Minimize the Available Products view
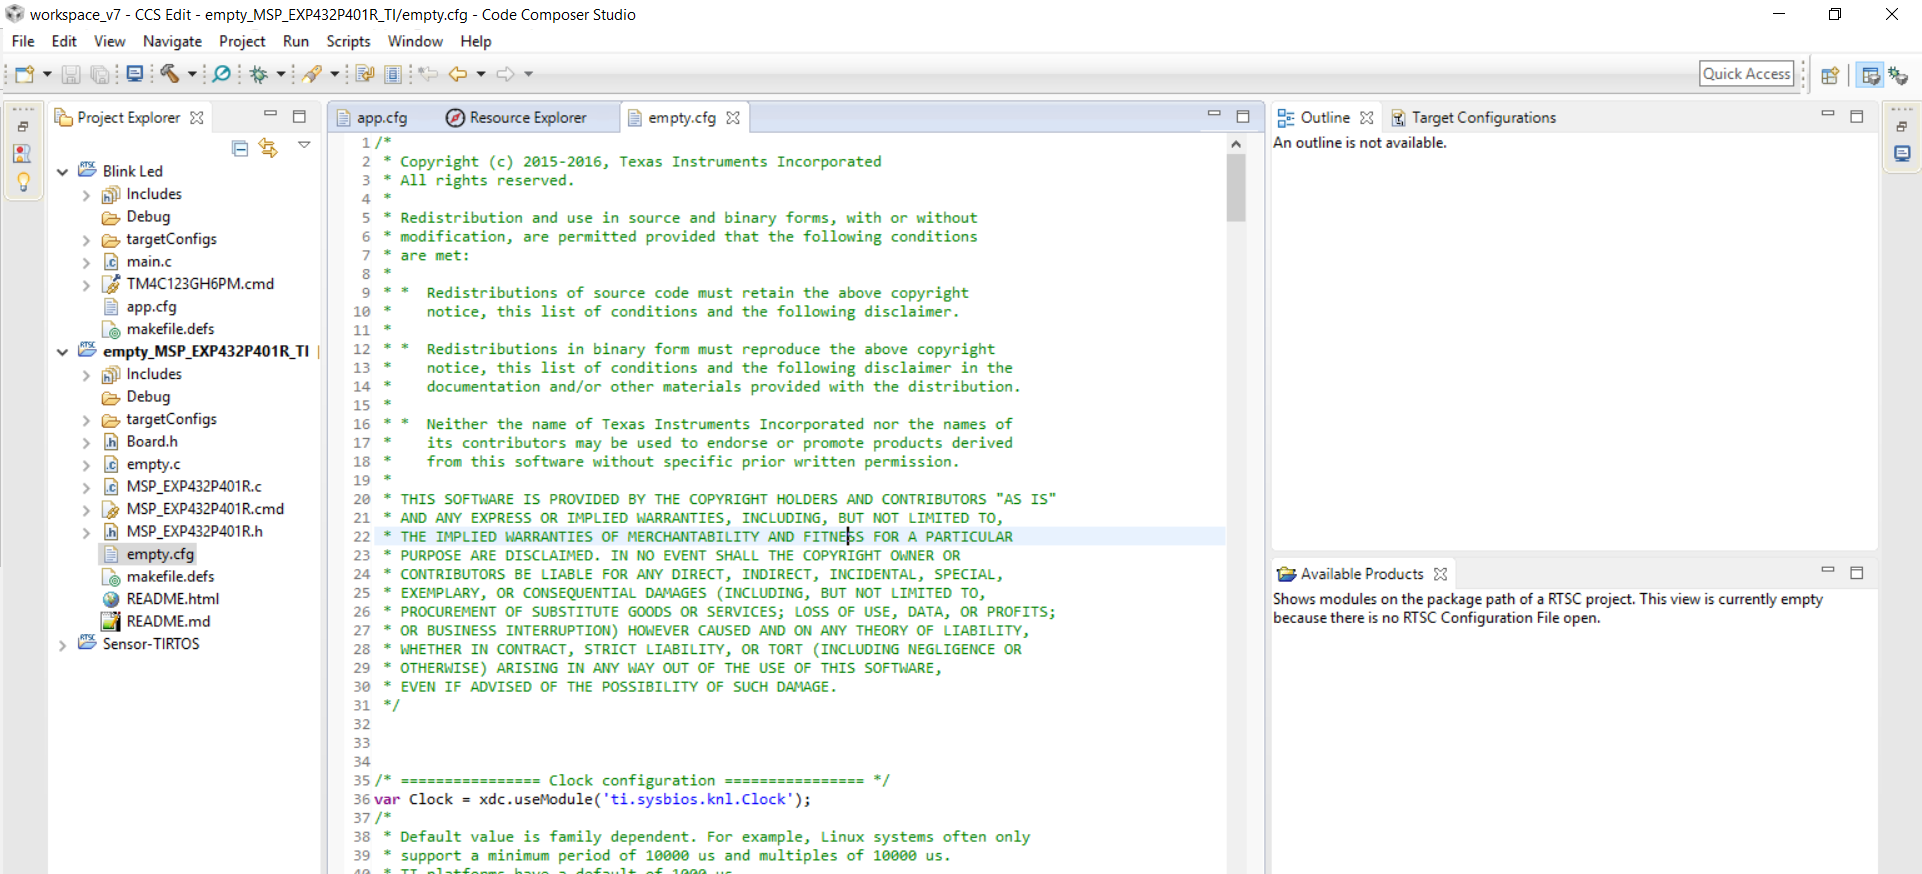Screen dimensions: 1922x874 pyautogui.click(x=1828, y=571)
